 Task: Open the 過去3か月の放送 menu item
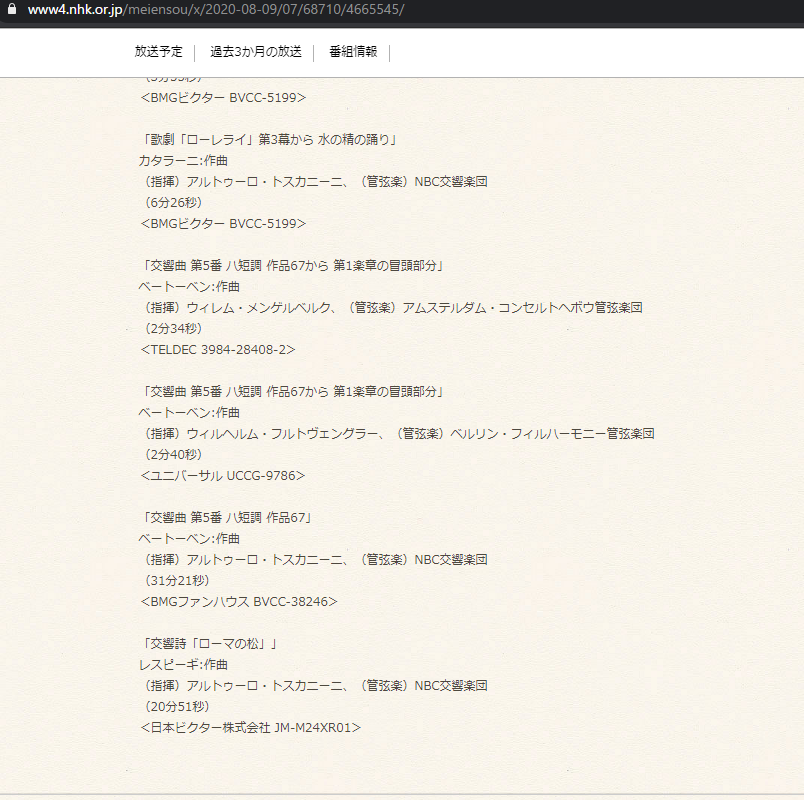click(256, 52)
